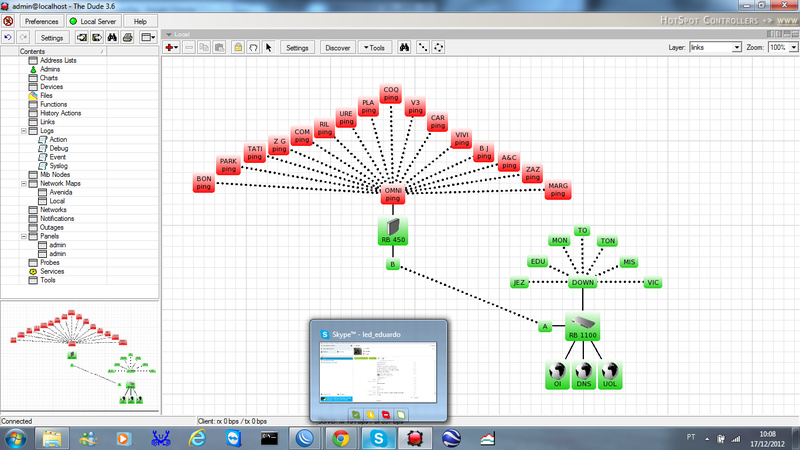Click the export icon in left toolbar
This screenshot has width=800, height=450.
[x=96, y=37]
